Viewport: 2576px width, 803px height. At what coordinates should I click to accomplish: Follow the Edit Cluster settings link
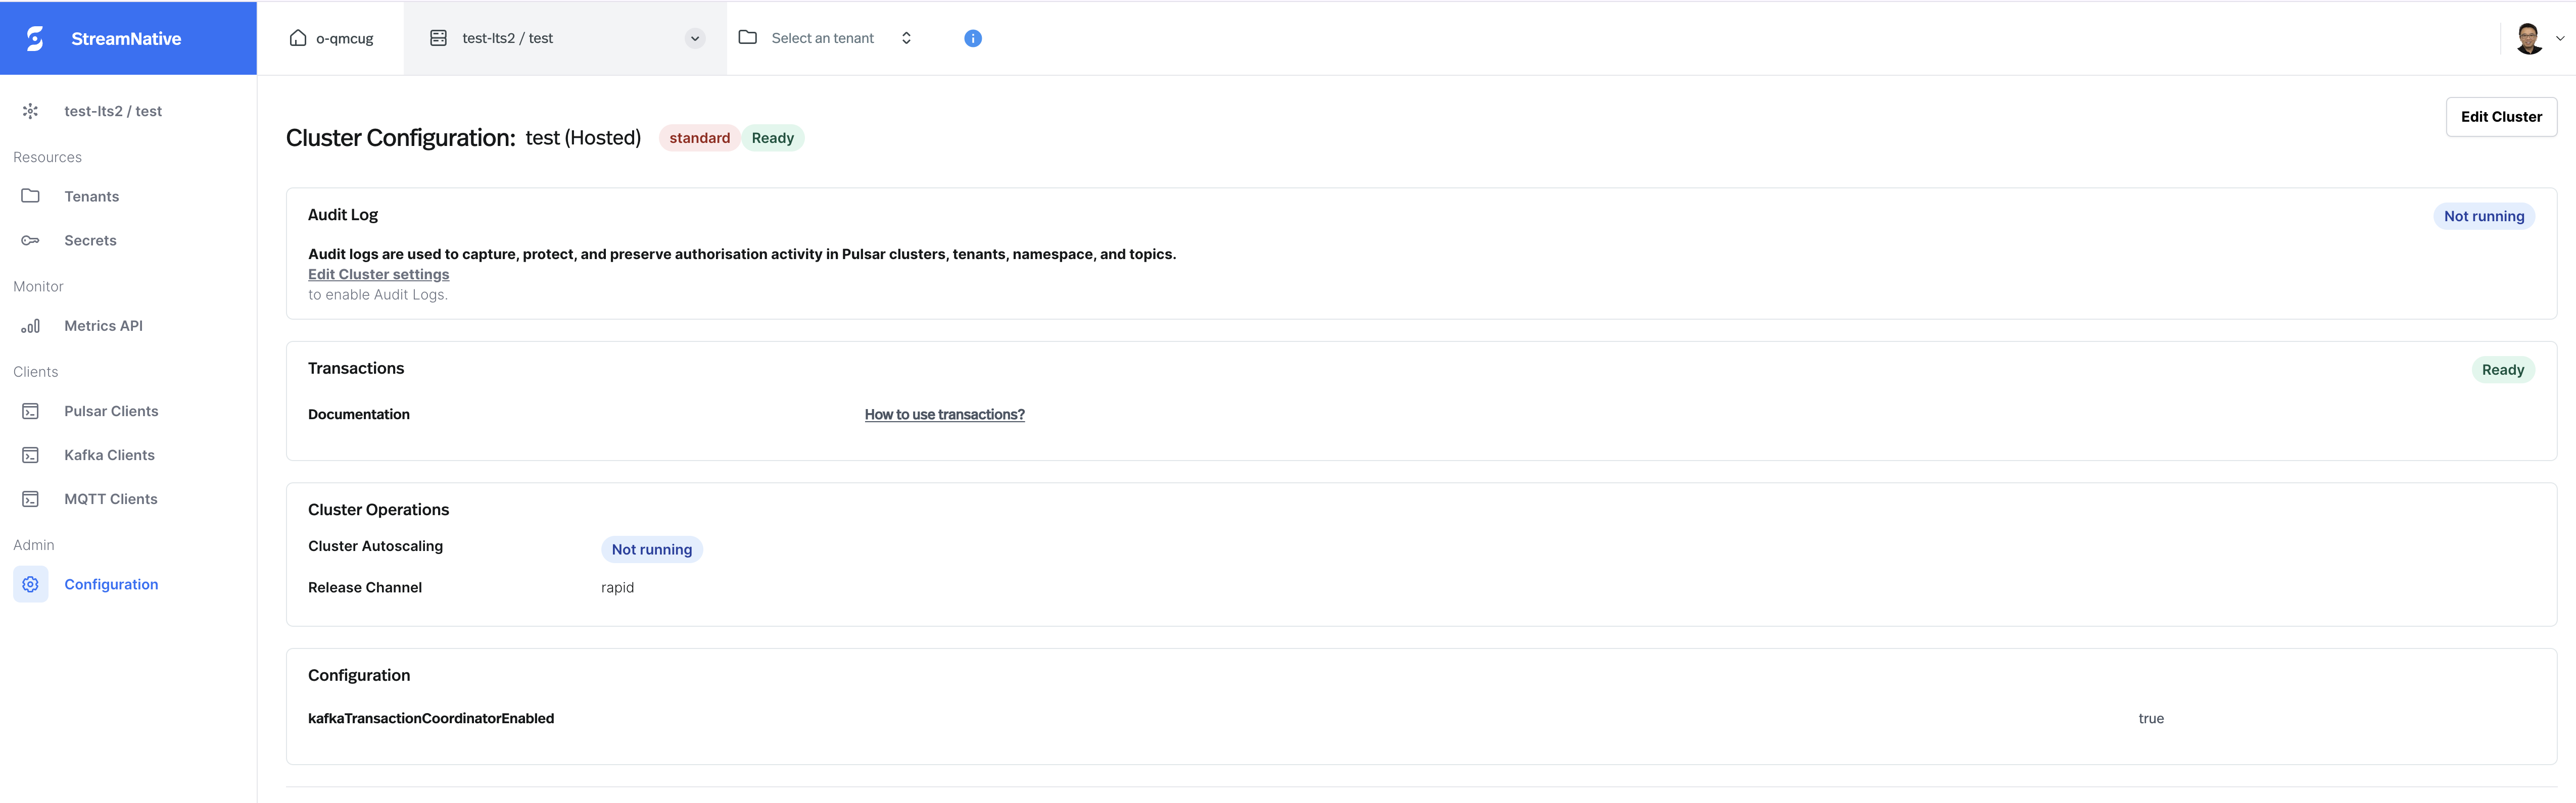(378, 274)
